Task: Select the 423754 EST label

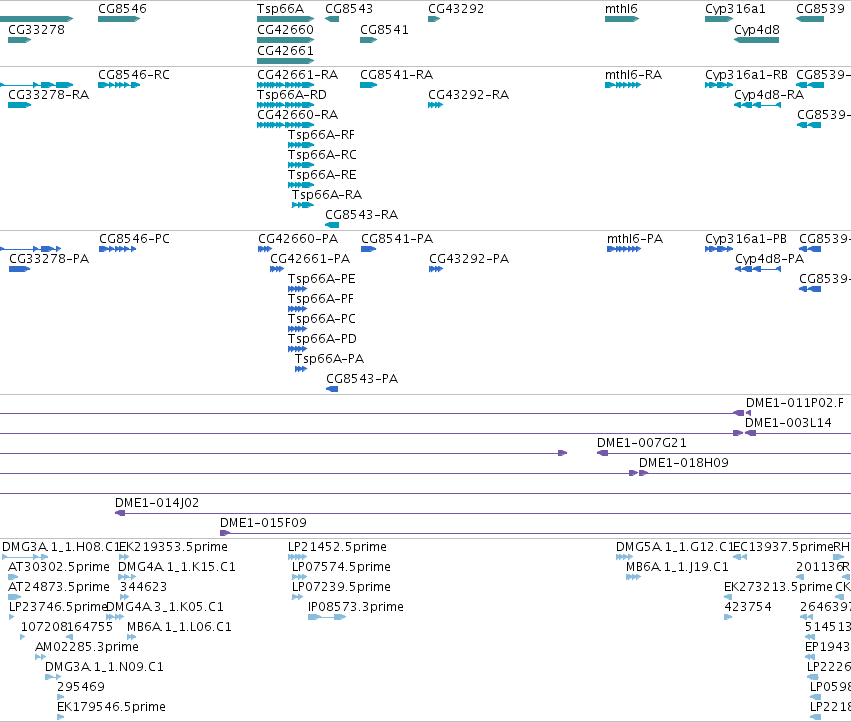Action: click(748, 607)
